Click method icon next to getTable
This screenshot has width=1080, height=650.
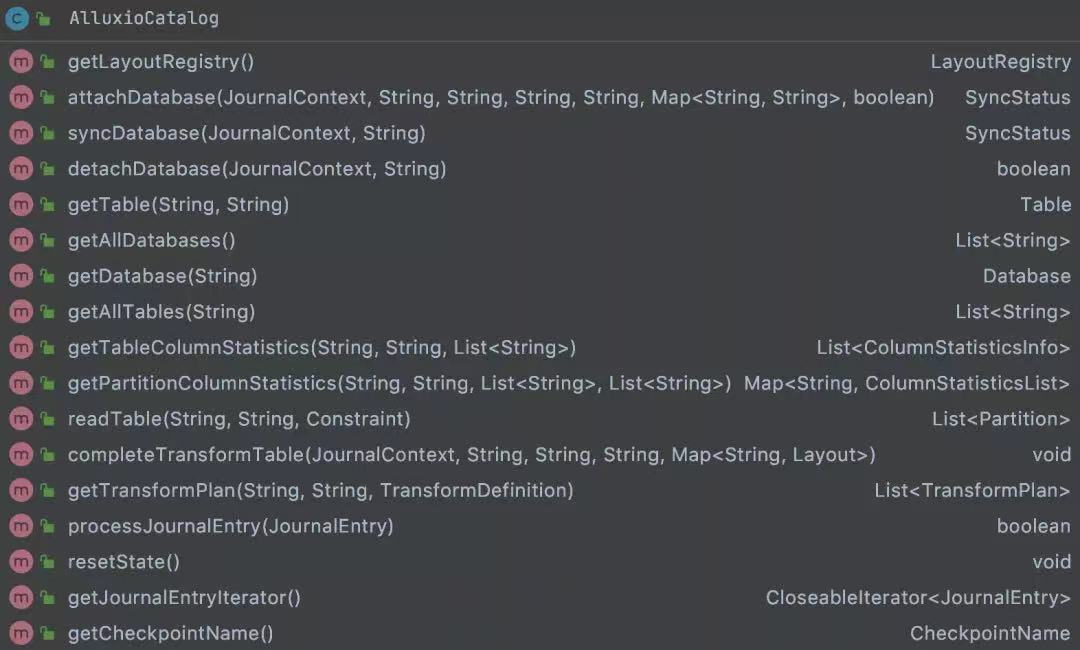pos(21,205)
